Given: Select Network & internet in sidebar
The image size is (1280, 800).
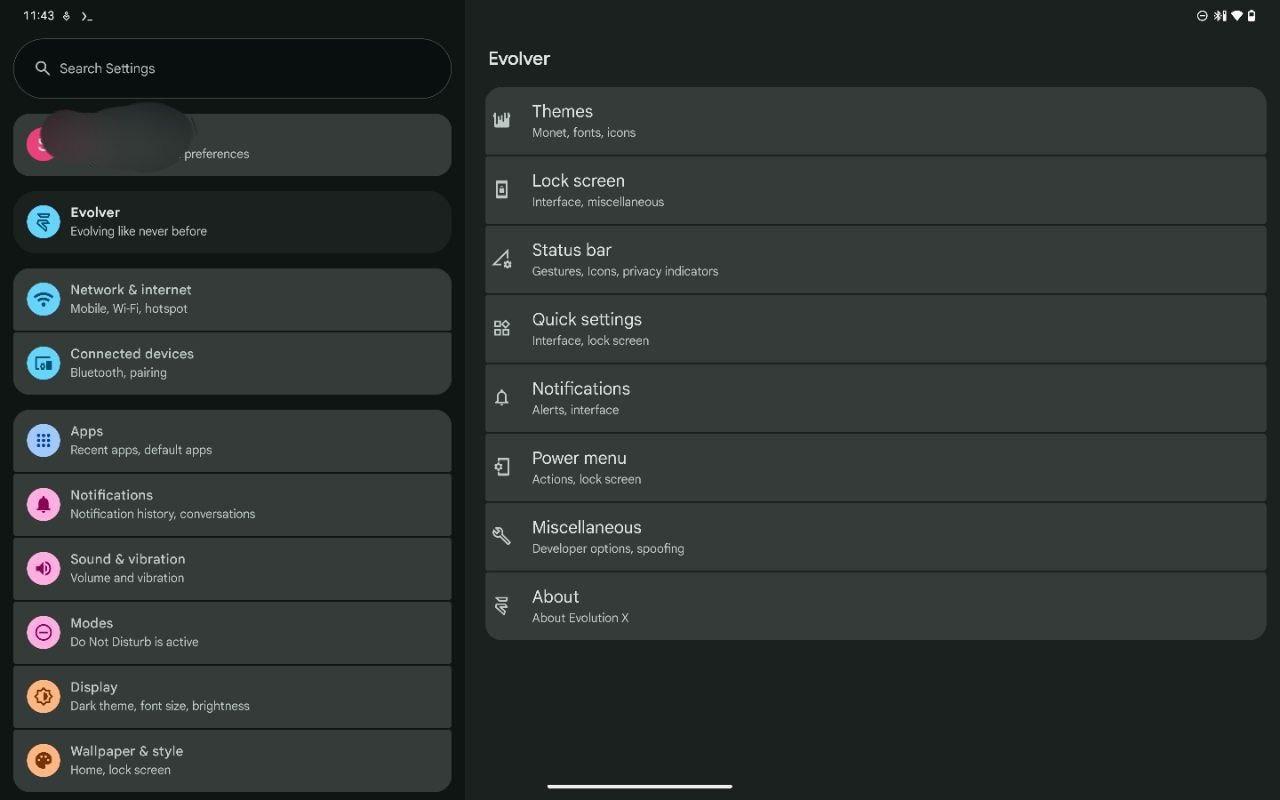Looking at the screenshot, I should pyautogui.click(x=232, y=299).
